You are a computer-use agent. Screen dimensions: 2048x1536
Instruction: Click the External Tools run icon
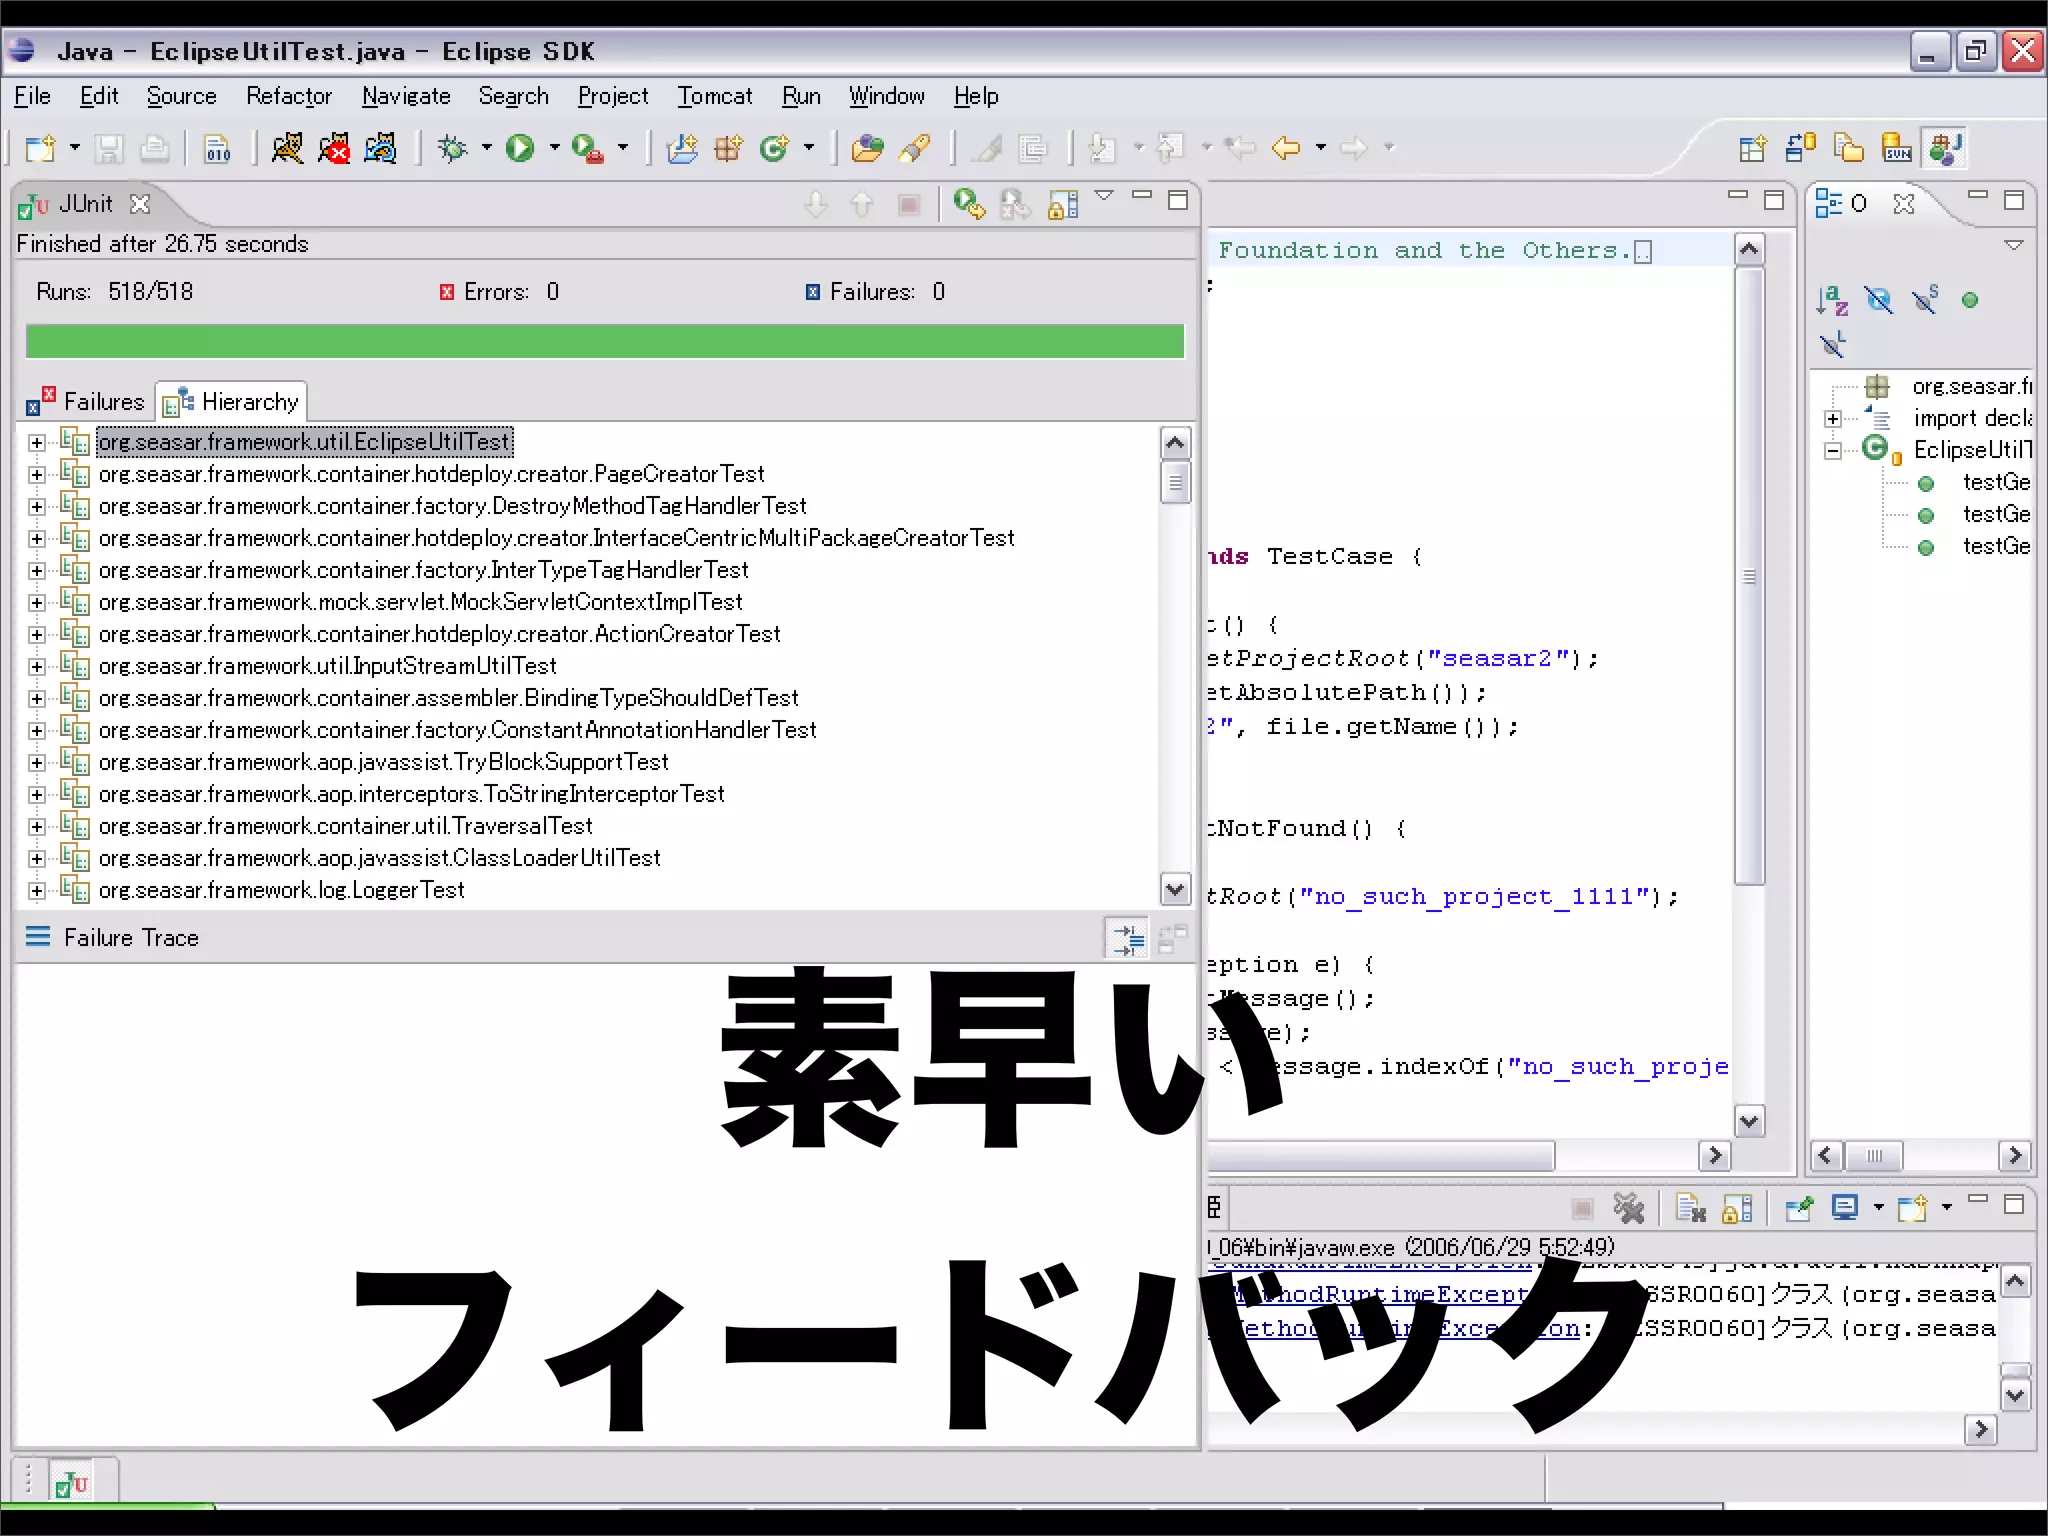tap(588, 149)
